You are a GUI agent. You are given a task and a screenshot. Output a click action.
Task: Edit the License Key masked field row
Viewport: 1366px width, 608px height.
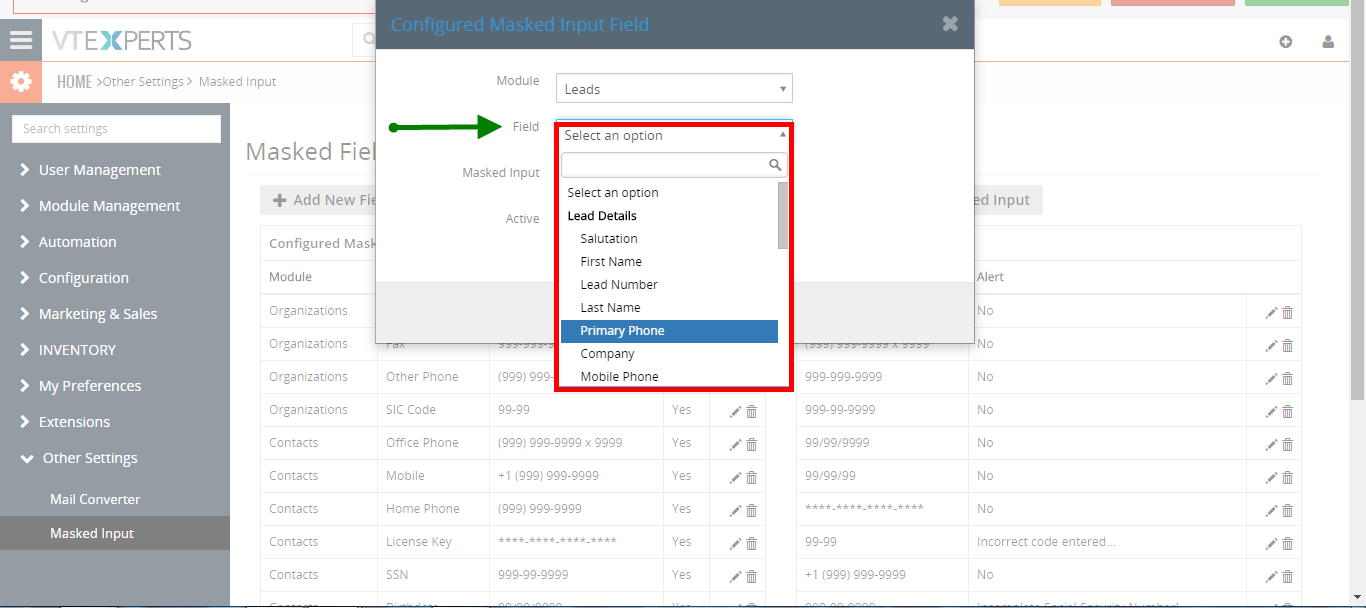tap(735, 543)
